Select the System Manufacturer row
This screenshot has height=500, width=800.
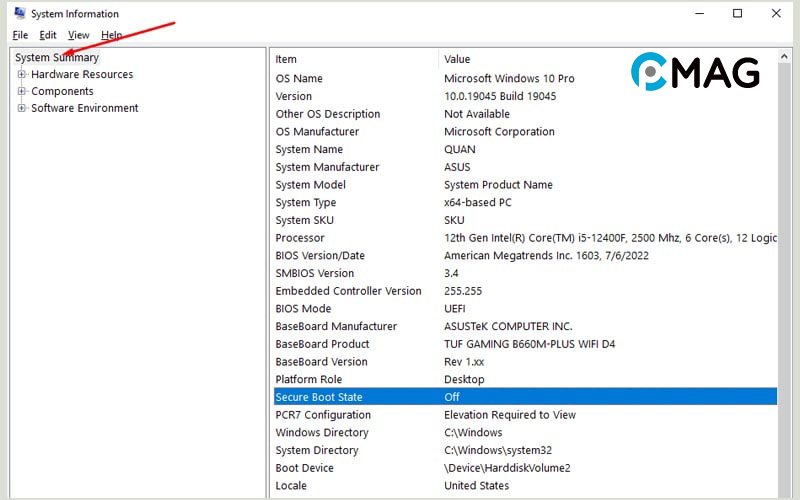click(x=526, y=167)
